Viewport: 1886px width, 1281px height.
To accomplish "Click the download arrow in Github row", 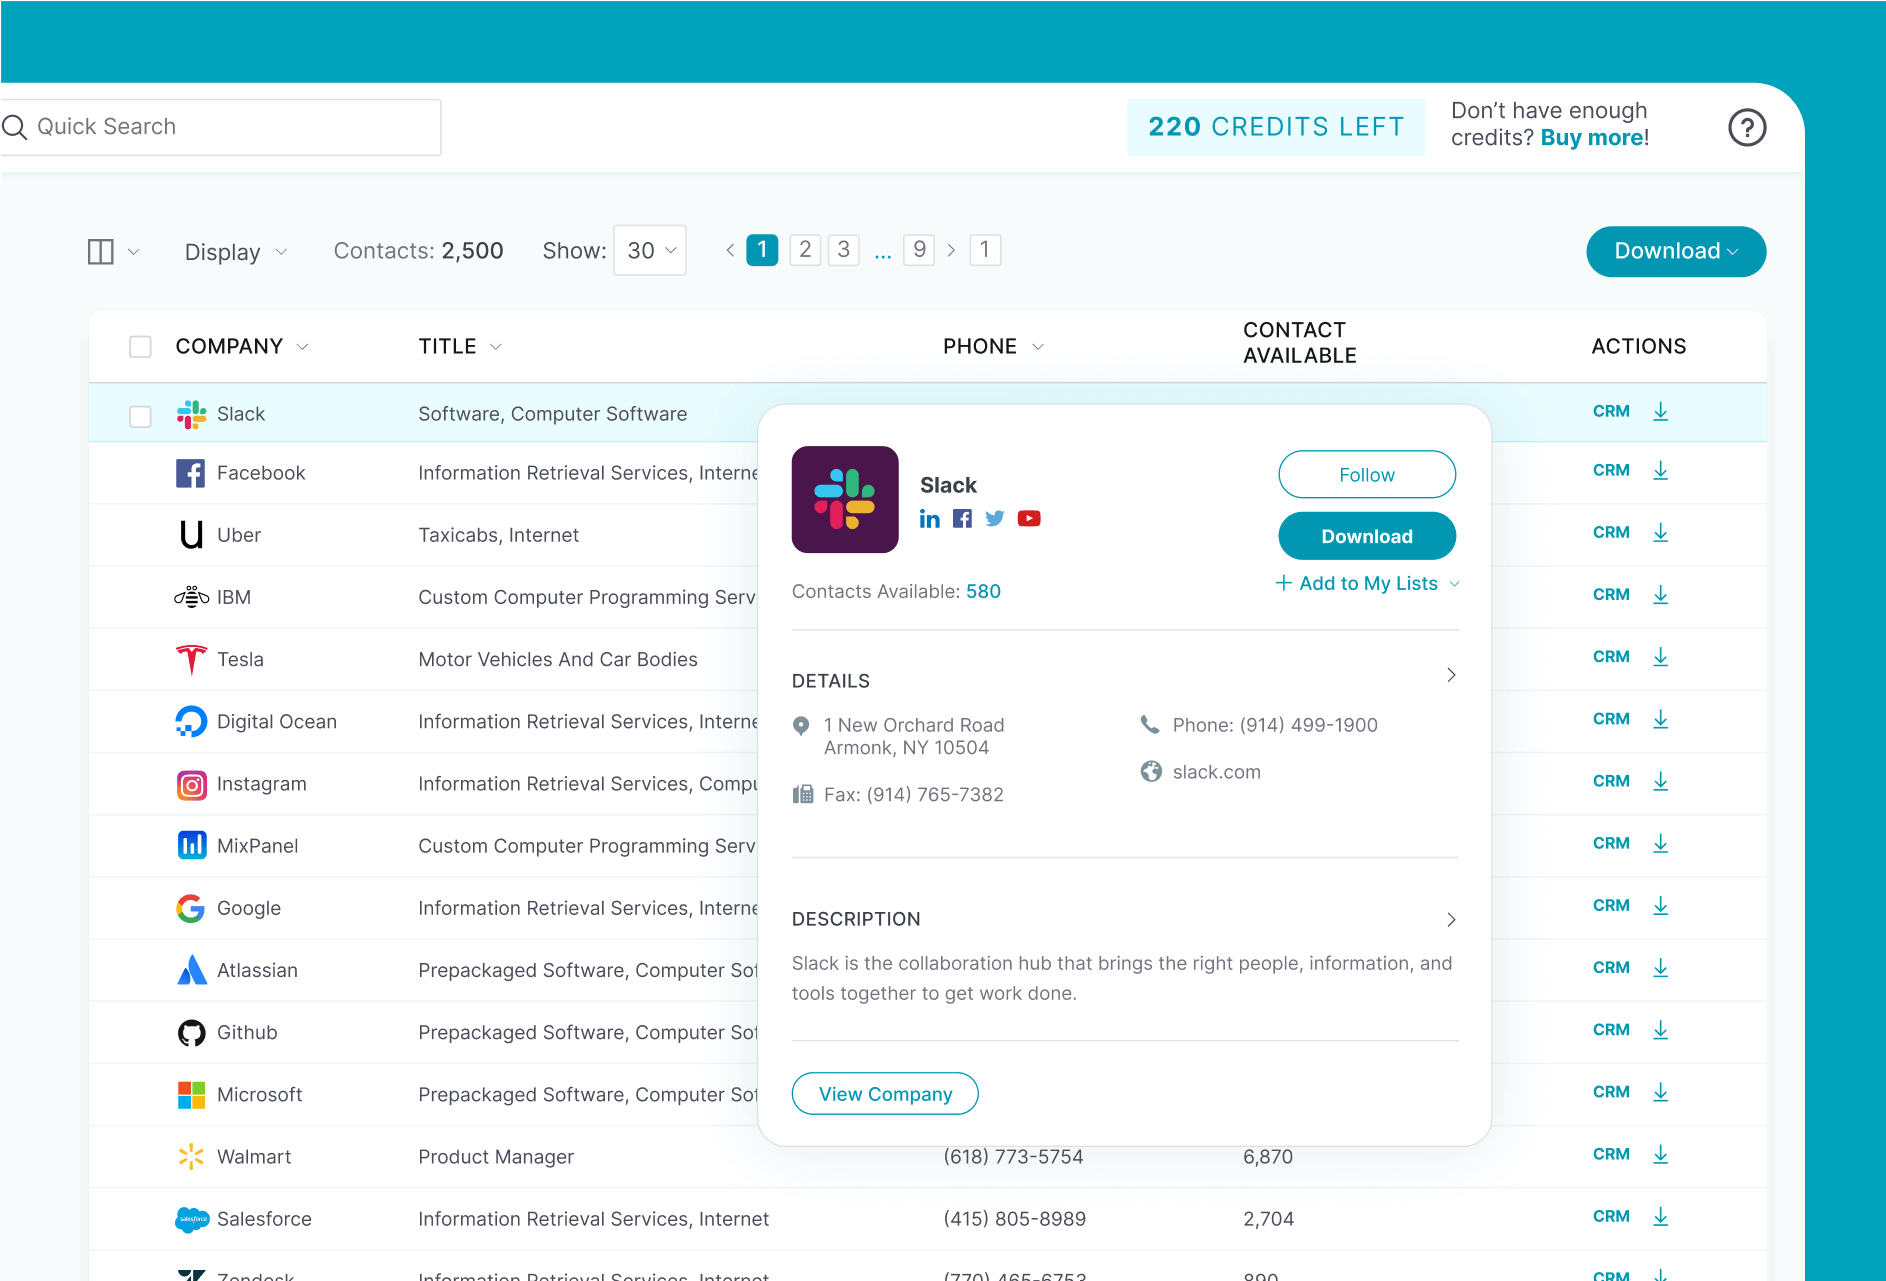I will click(x=1660, y=1029).
